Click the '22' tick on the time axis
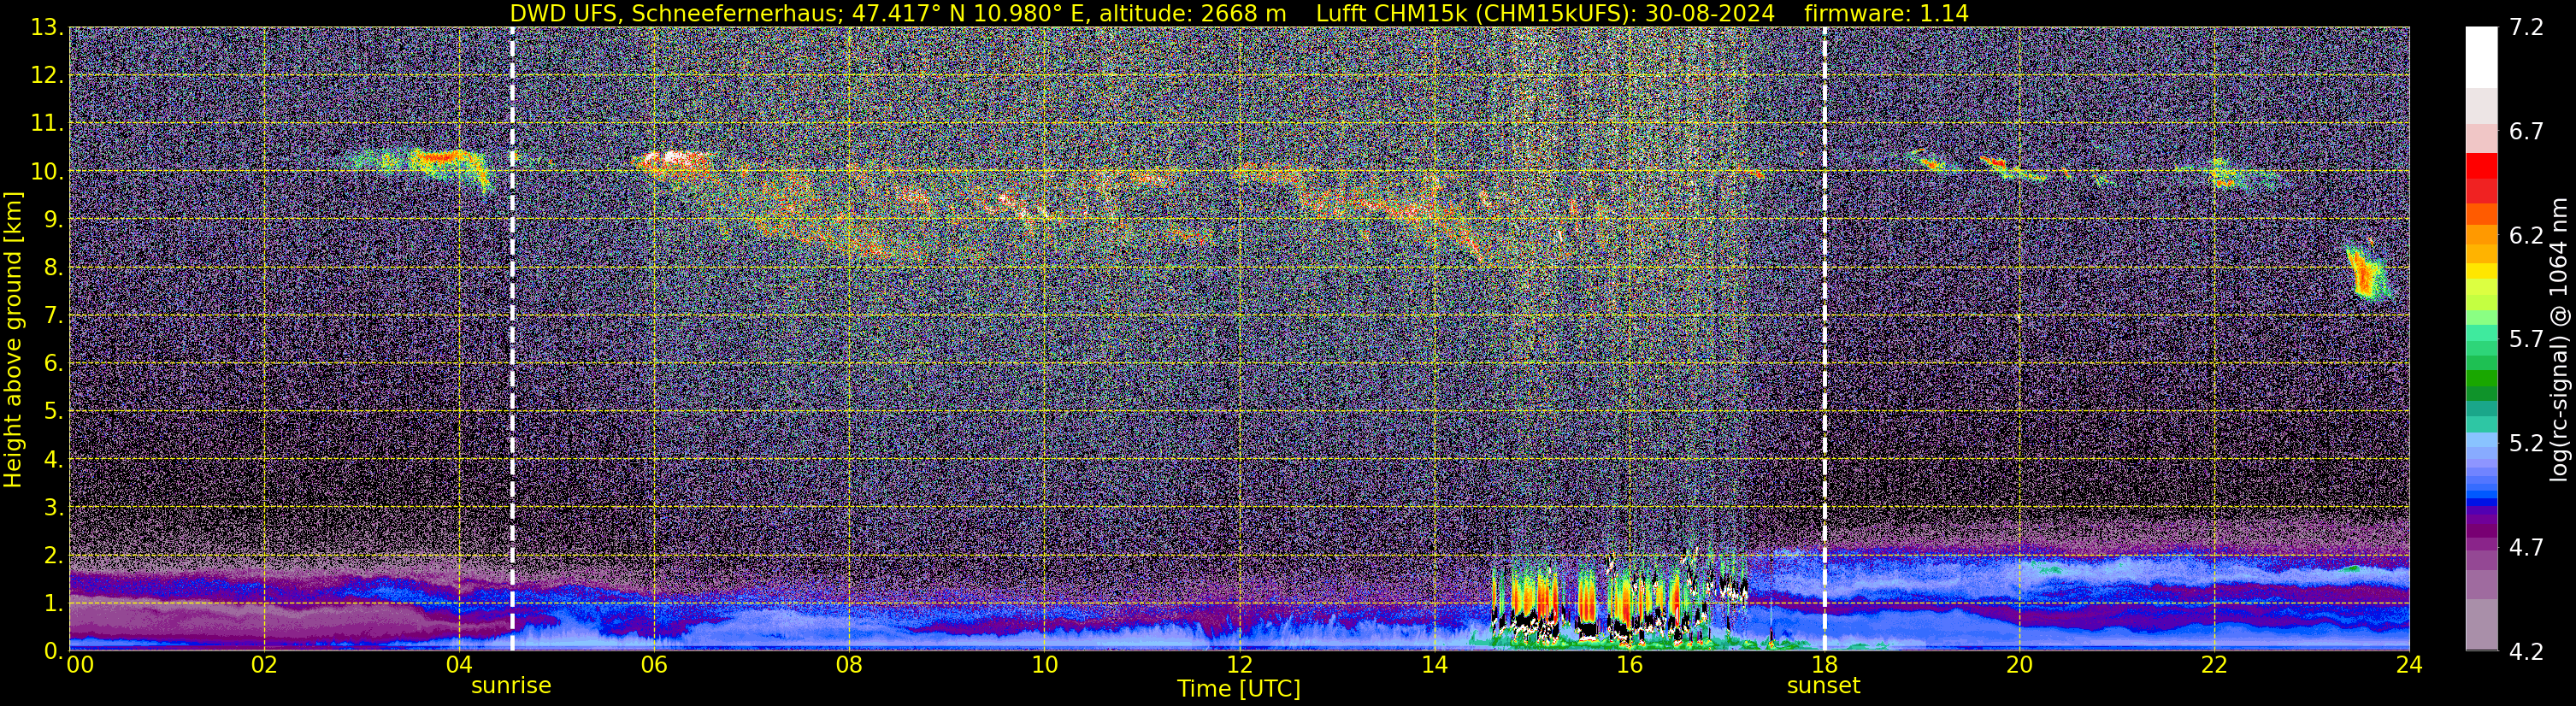Image resolution: width=2576 pixels, height=706 pixels. pyautogui.click(x=2214, y=665)
